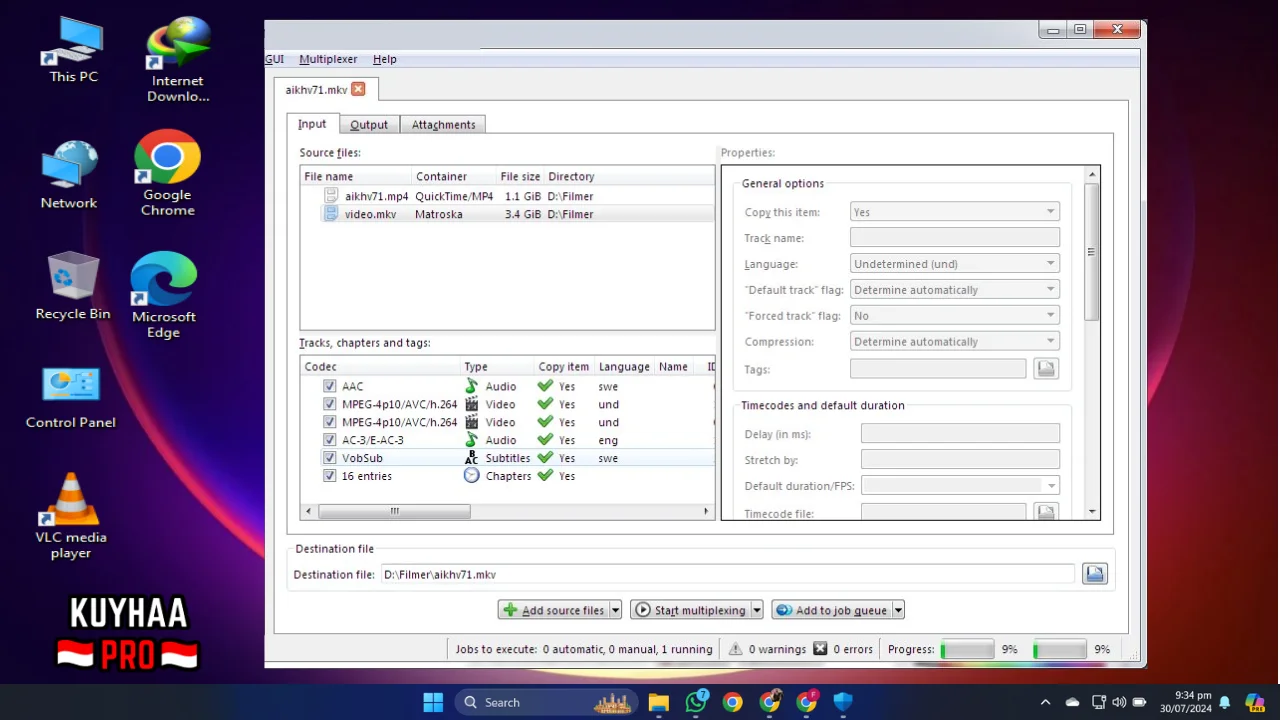Image resolution: width=1280 pixels, height=720 pixels.
Task: Select Internet Download Manager desktop icon
Action: point(178,60)
